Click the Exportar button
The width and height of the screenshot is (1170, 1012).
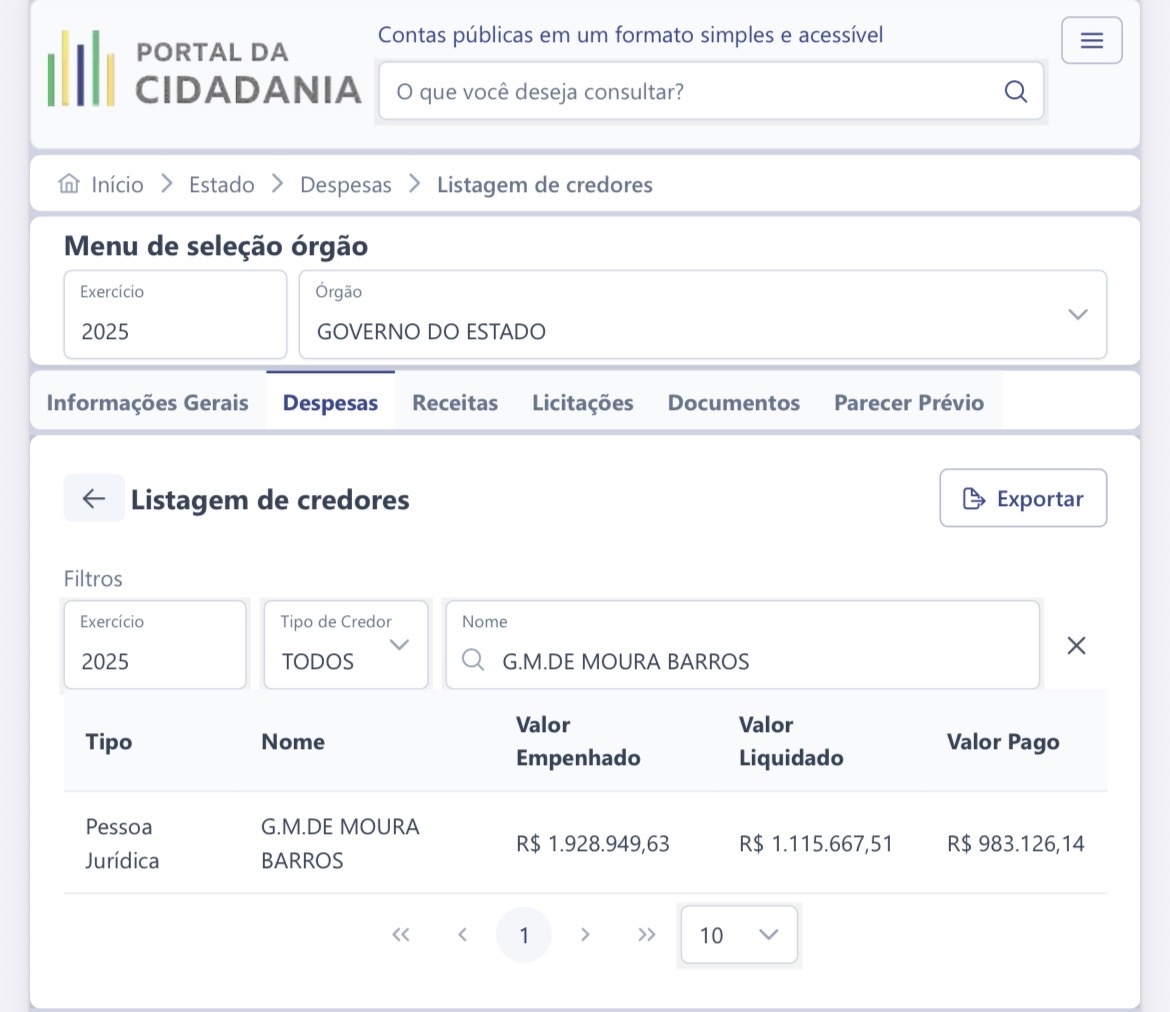click(1023, 498)
